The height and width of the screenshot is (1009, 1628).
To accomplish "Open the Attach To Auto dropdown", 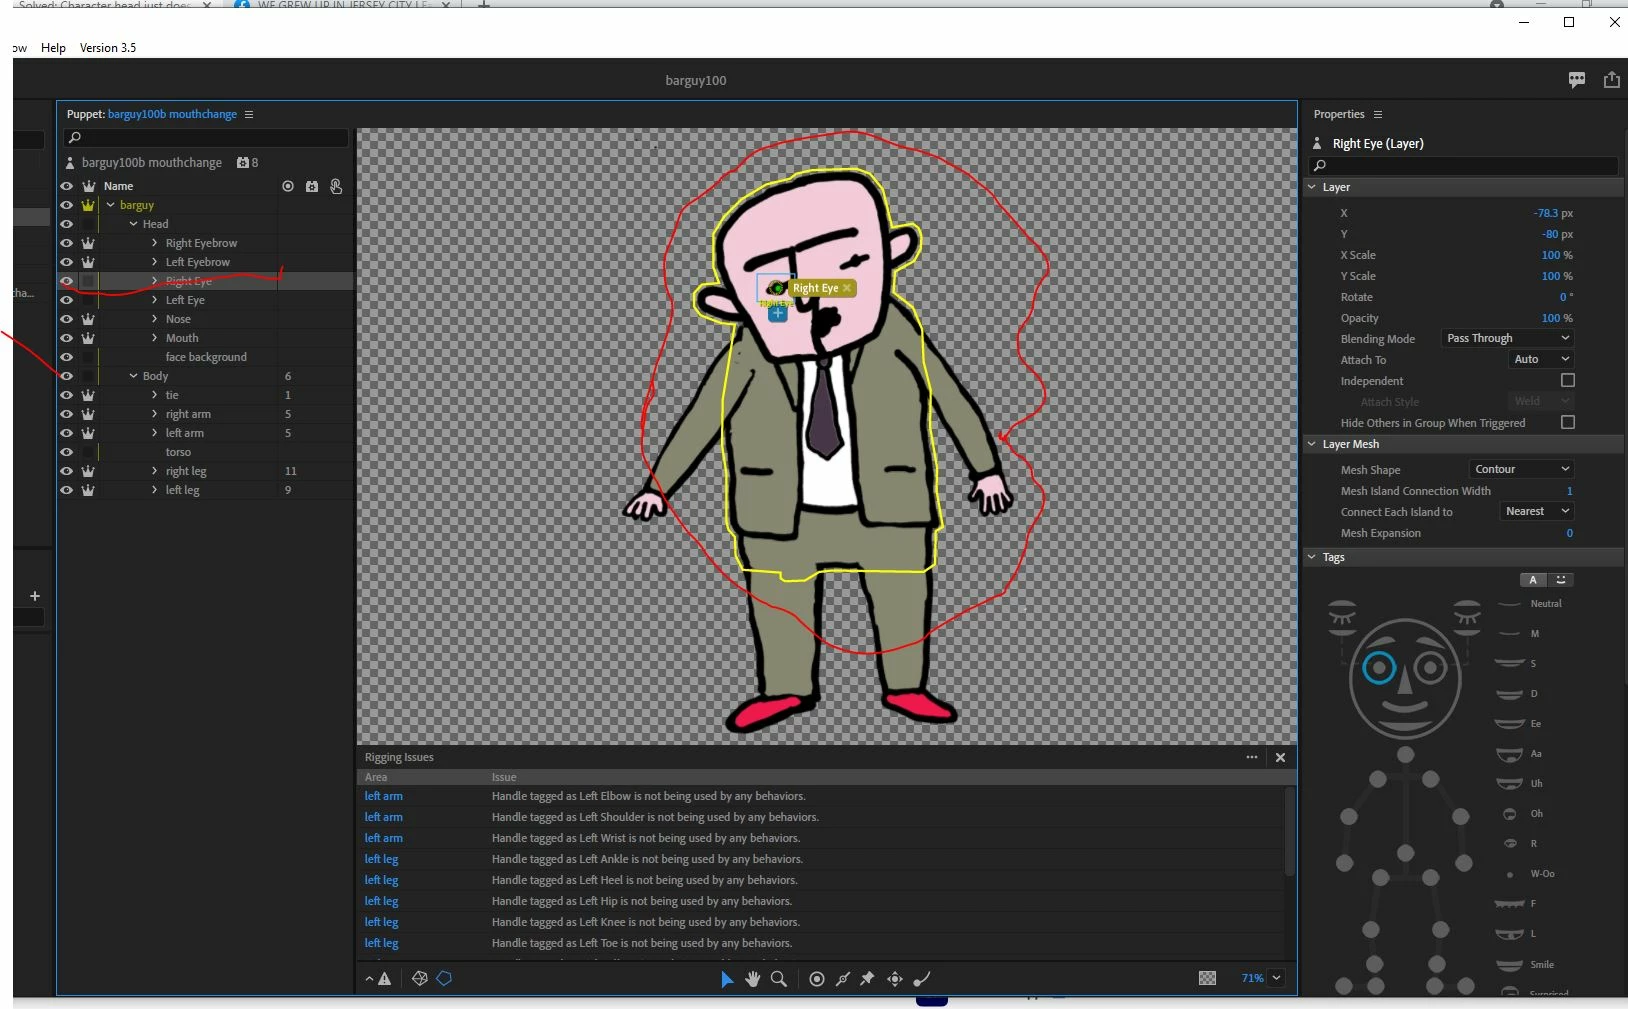I will click(1541, 360).
